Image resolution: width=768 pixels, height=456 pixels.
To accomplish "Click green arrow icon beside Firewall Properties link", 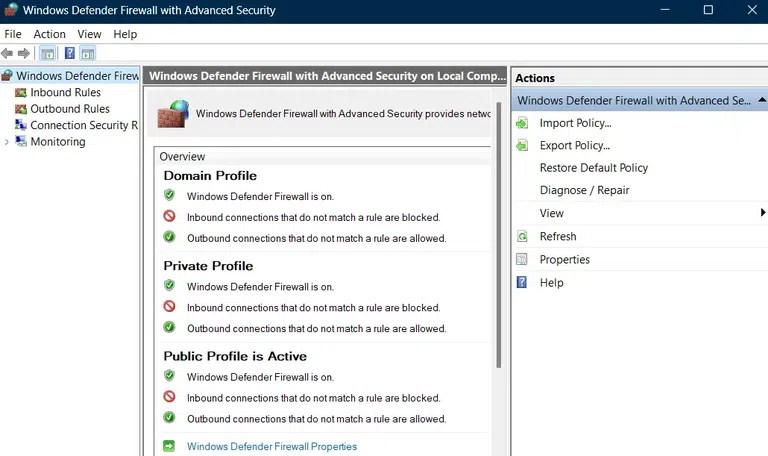I will point(169,446).
